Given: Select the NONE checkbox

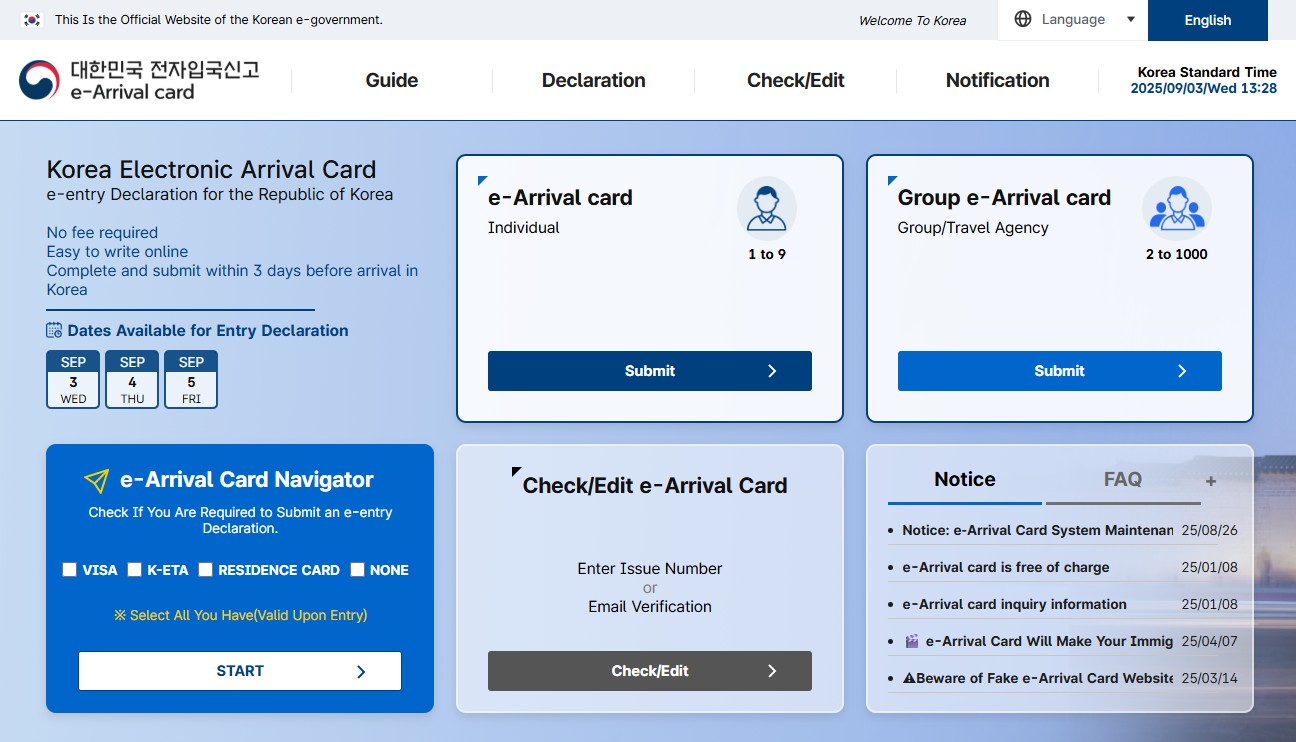Looking at the screenshot, I should 357,570.
